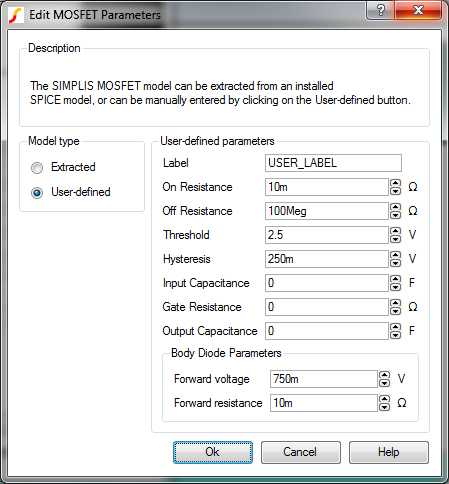Decrease Output Capacitance with down stepper arrow
The image size is (449, 484).
tap(395, 335)
